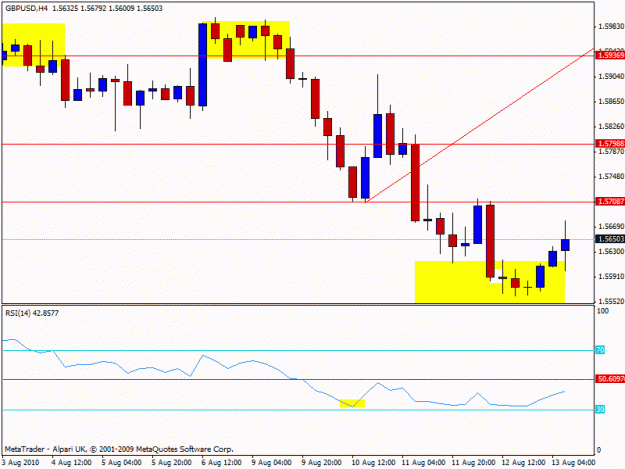Click the RSI 70 level label

click(x=600, y=350)
